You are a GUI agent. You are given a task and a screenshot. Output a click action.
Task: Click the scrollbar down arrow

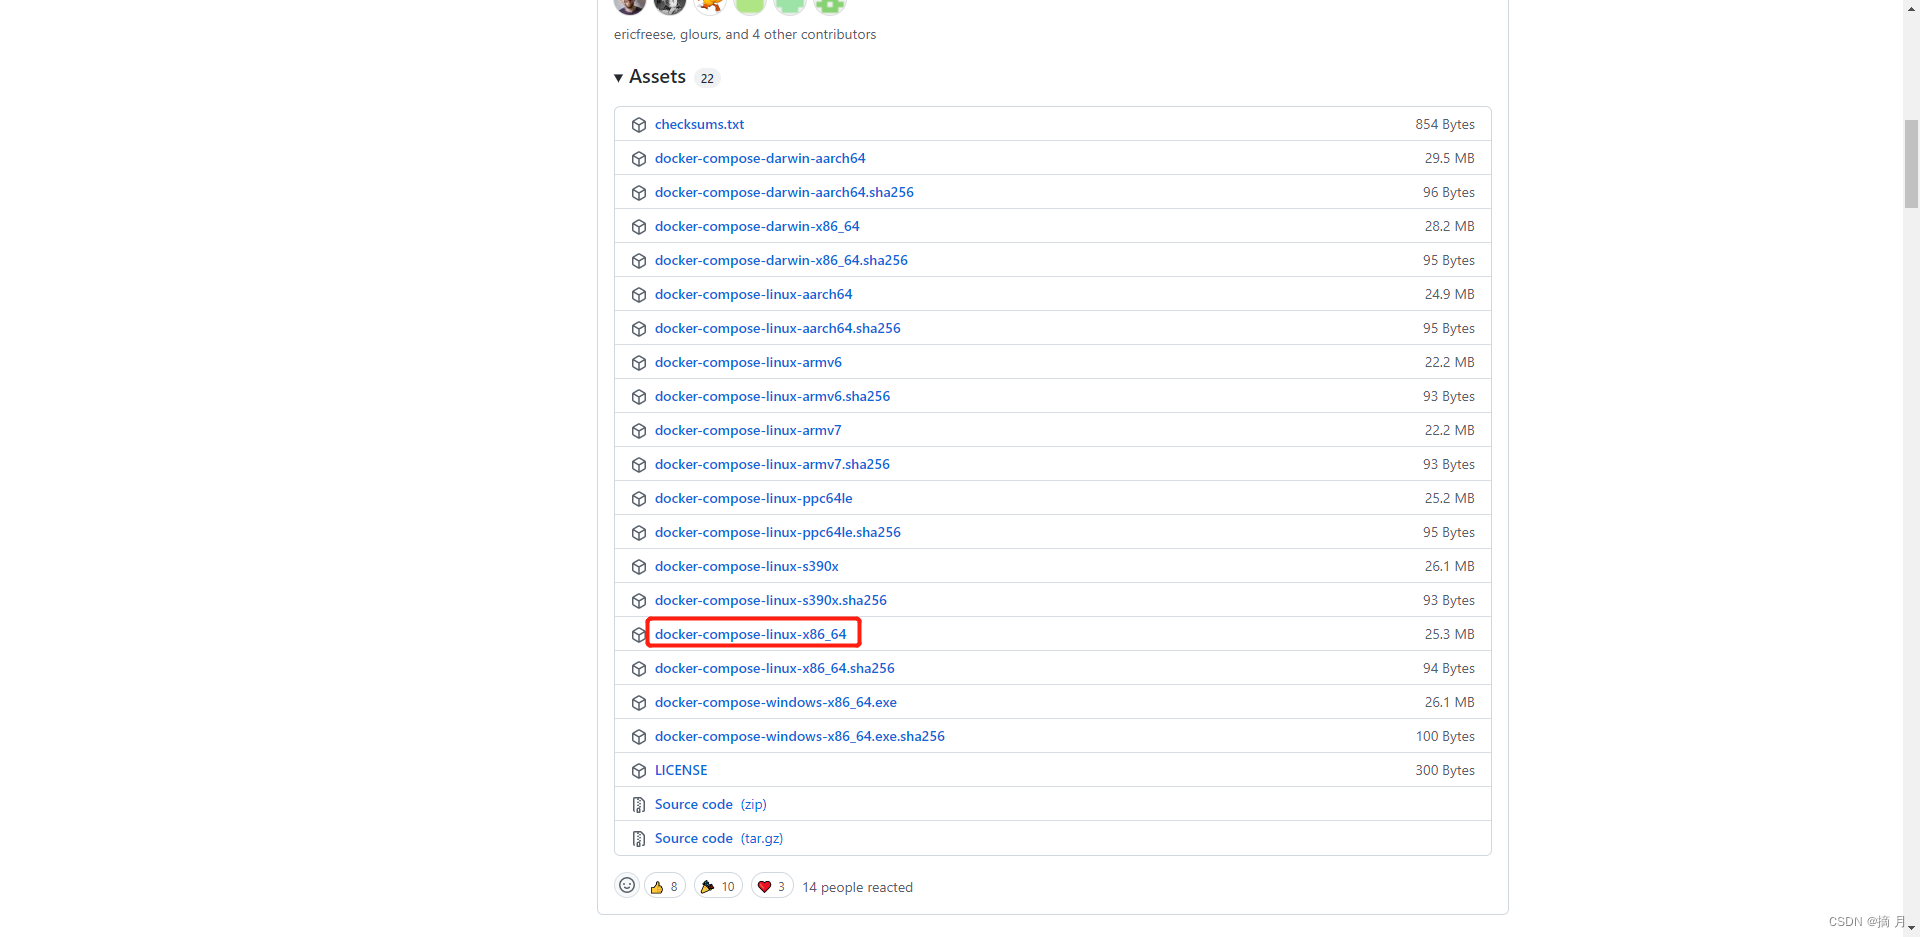coord(1911,928)
